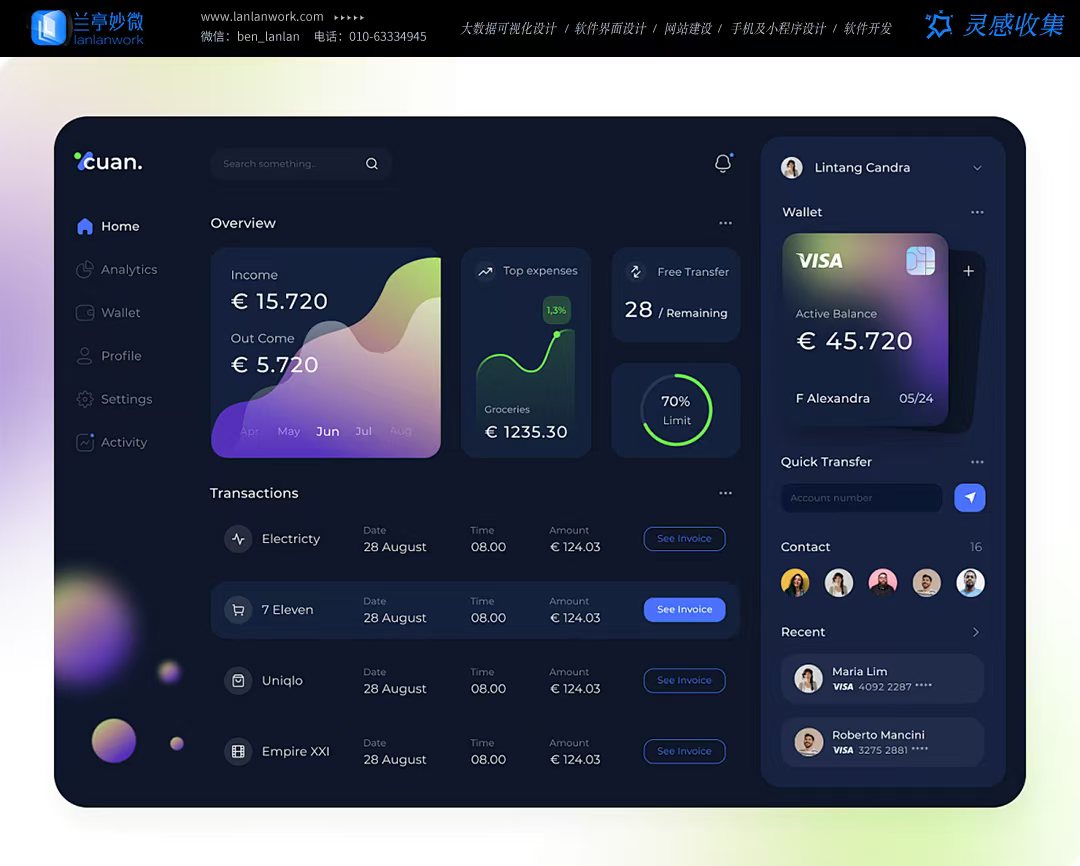Click the Account number input field
Image resolution: width=1080 pixels, height=866 pixels.
point(861,498)
